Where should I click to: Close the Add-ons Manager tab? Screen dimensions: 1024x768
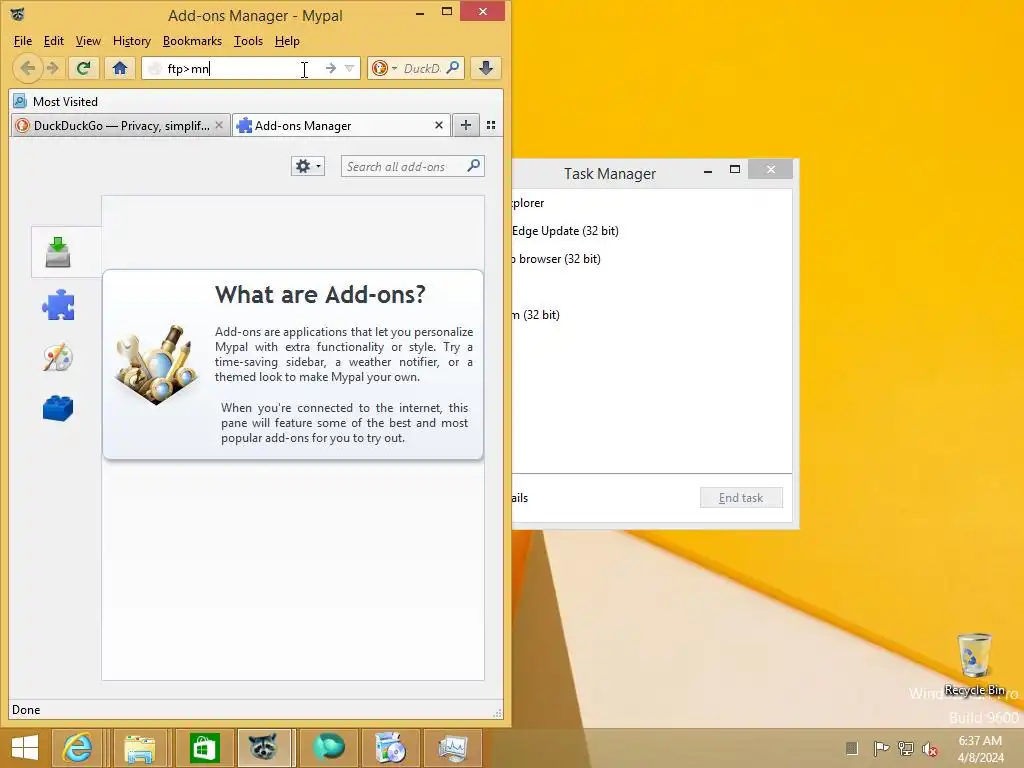pos(439,125)
